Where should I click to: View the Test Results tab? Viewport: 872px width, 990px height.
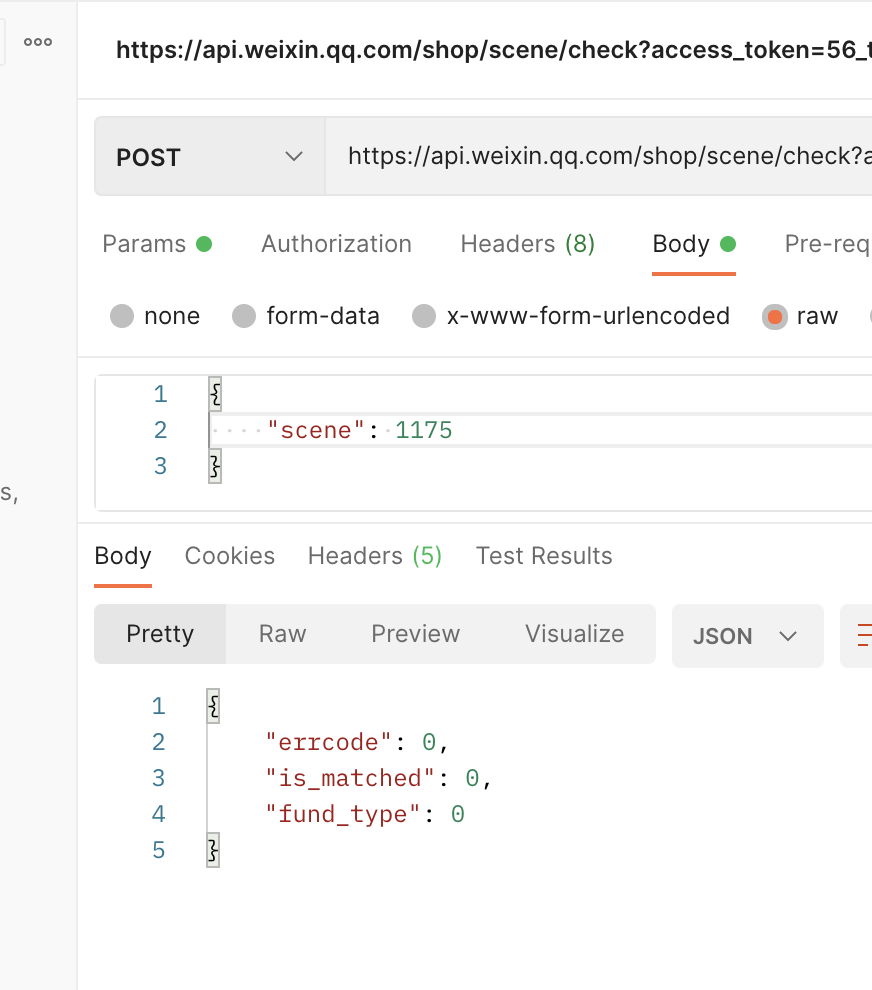tap(544, 556)
